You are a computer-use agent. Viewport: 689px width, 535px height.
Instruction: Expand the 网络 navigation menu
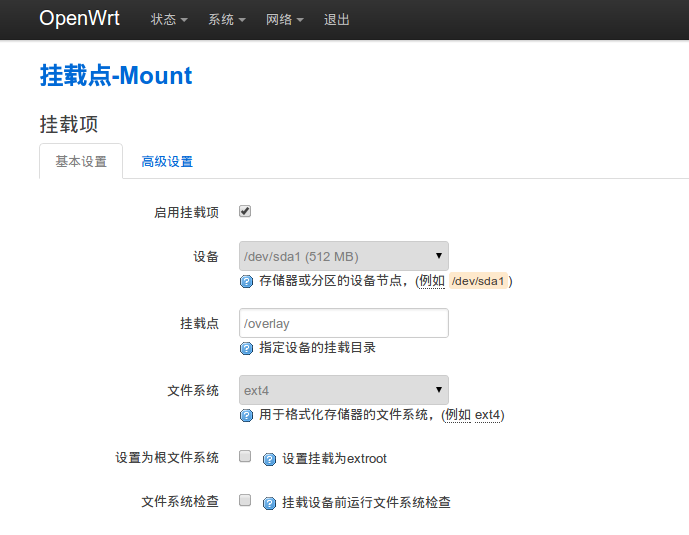click(x=285, y=20)
